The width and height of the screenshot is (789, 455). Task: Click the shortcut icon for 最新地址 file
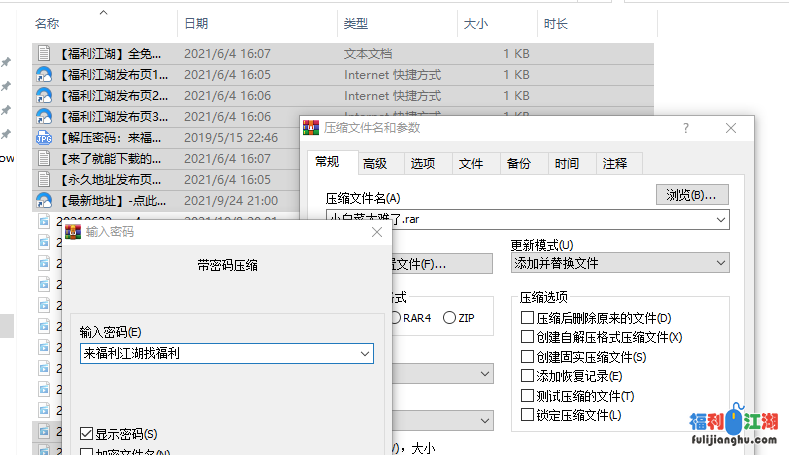point(44,200)
